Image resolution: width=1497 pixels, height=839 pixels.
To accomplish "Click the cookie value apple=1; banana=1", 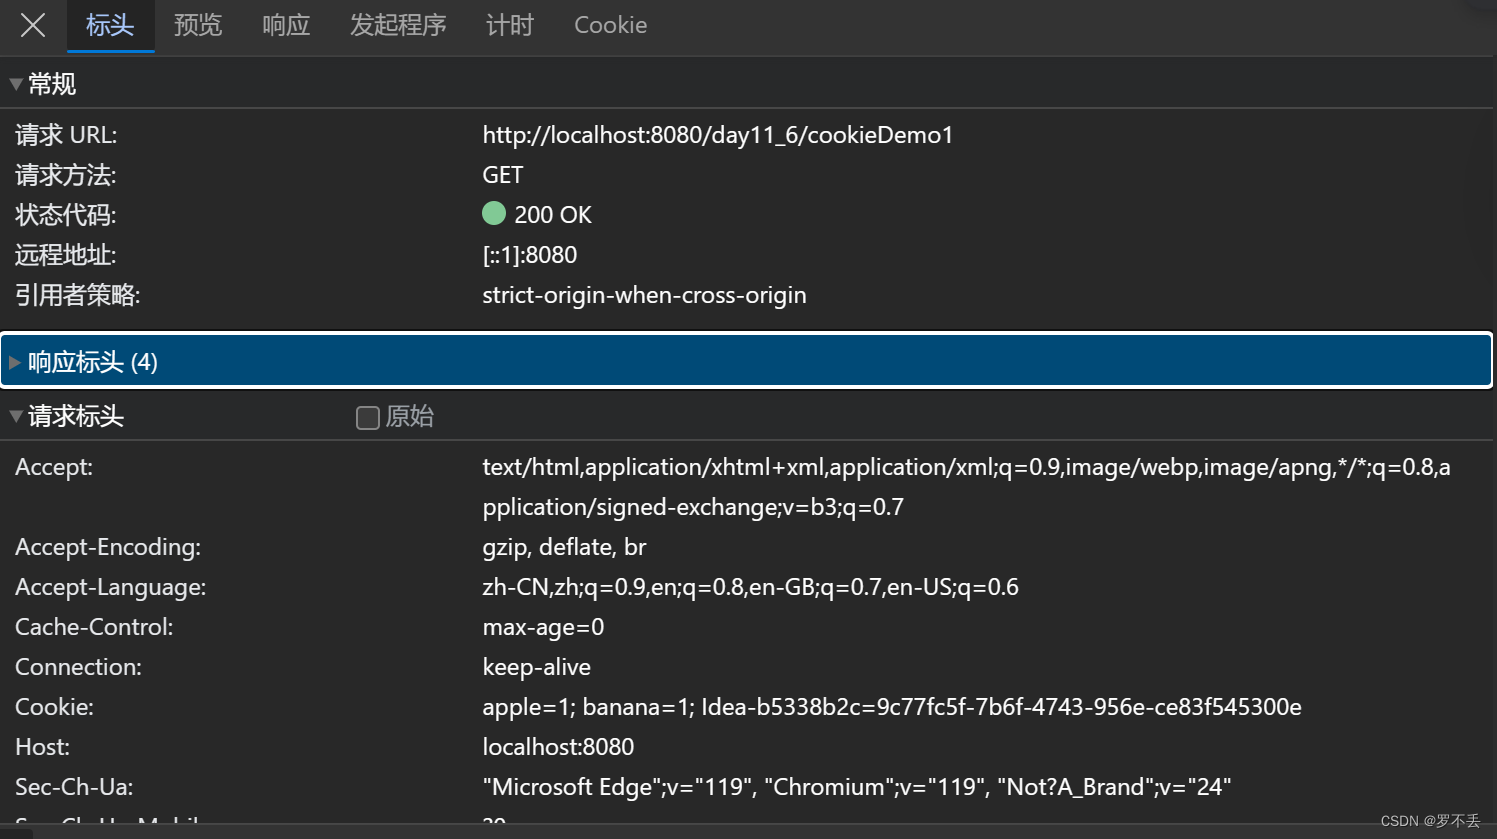I will point(892,707).
